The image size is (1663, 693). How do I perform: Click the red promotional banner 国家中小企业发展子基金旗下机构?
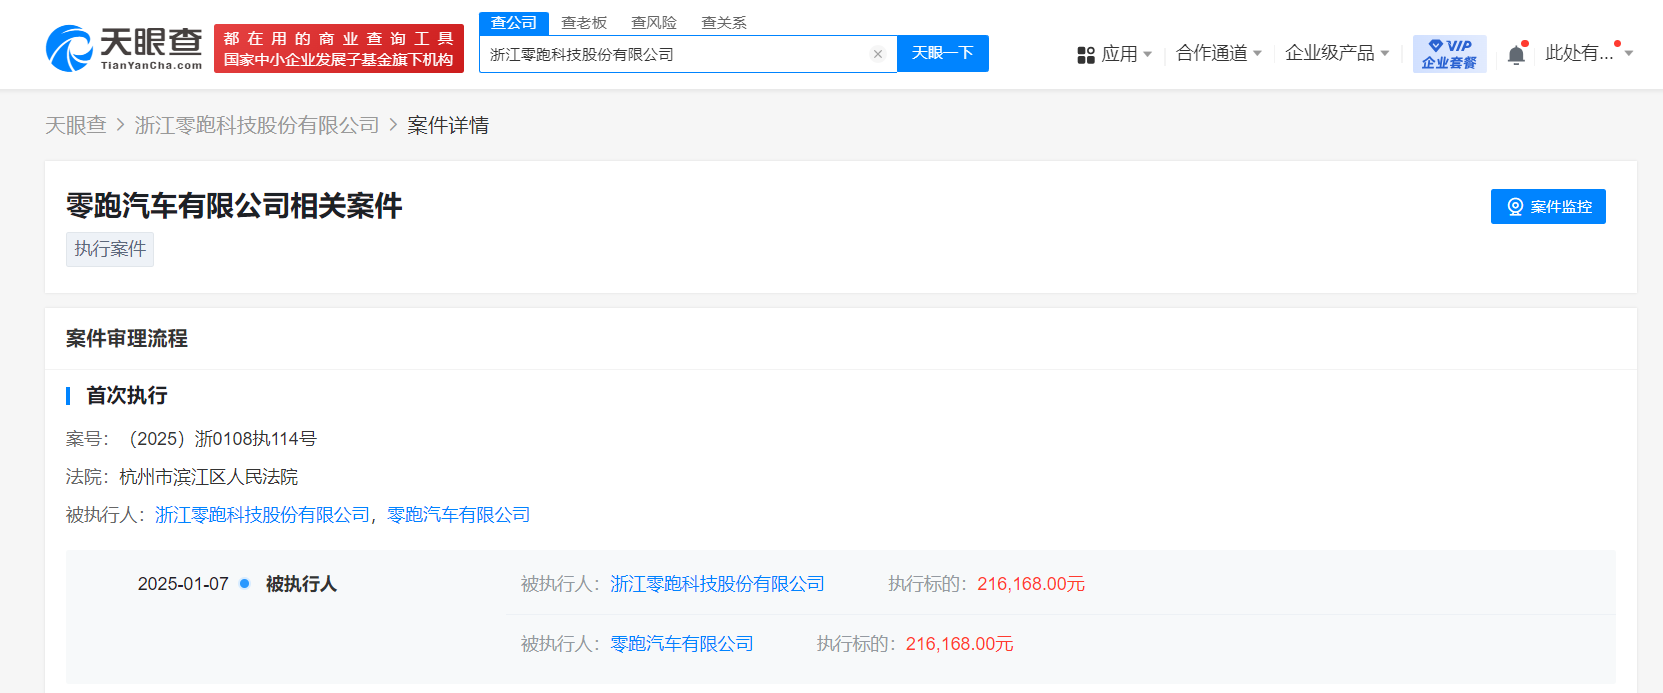(x=339, y=49)
